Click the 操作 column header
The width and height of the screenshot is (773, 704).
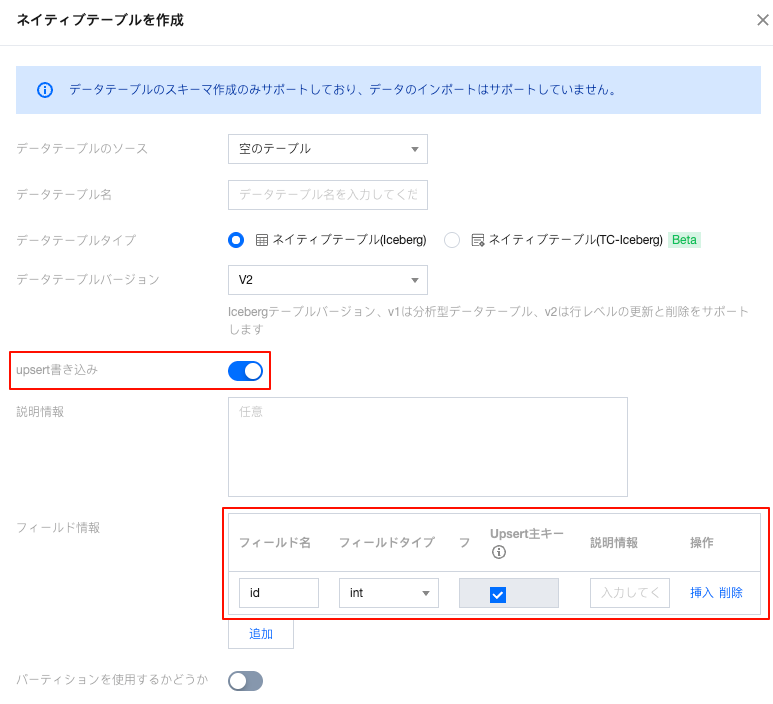coord(702,543)
